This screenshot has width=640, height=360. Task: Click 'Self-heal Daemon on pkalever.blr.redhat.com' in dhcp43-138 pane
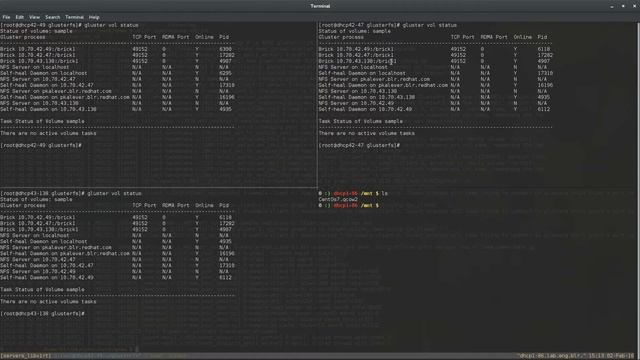(x=65, y=253)
